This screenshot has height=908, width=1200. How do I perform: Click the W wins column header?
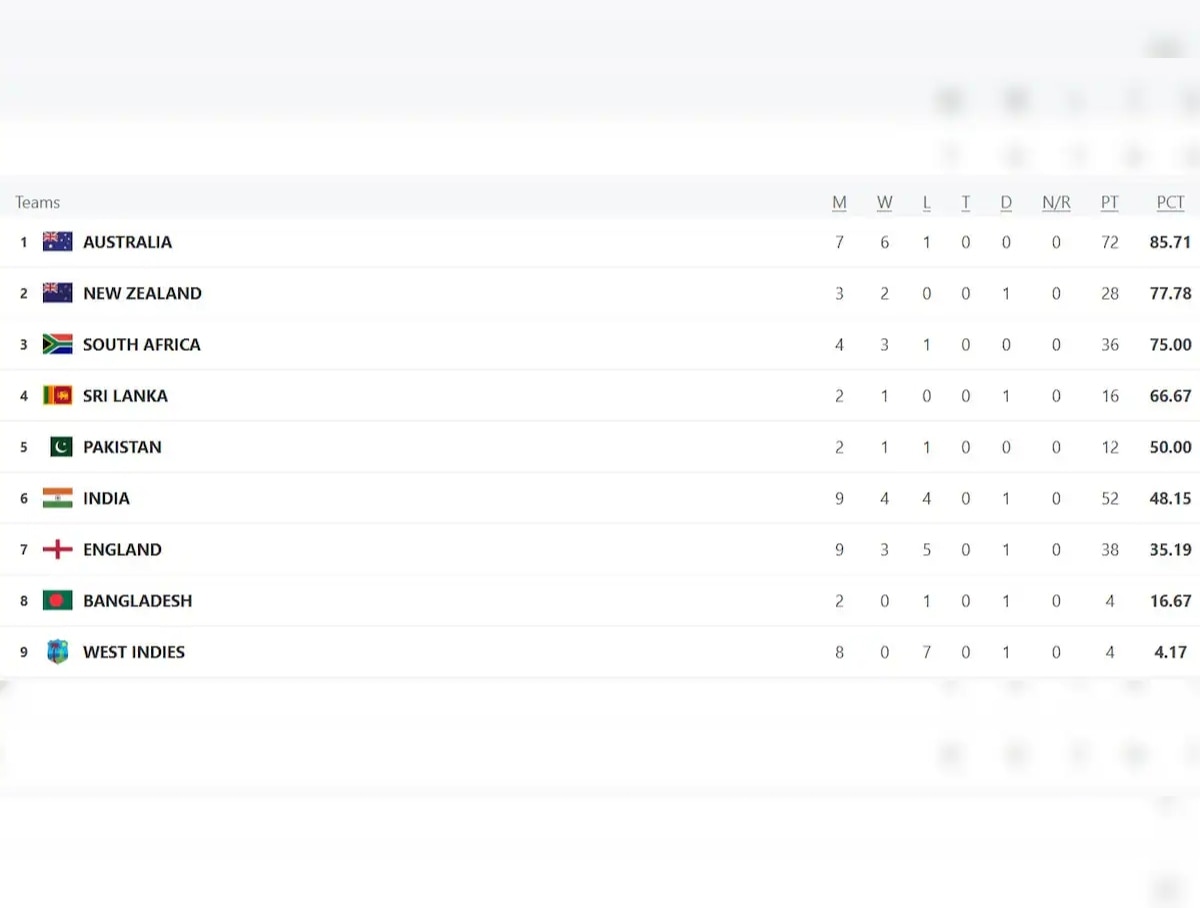(x=885, y=202)
